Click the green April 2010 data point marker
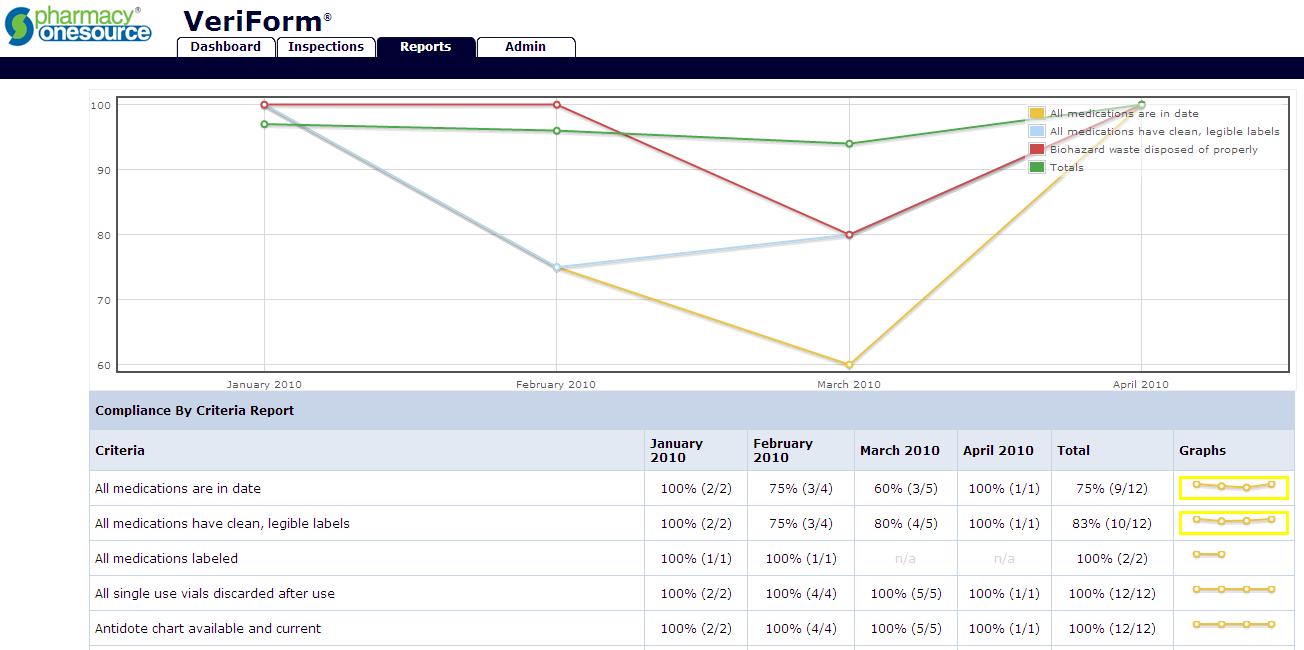Screen dimensions: 1304x650 point(1141,103)
